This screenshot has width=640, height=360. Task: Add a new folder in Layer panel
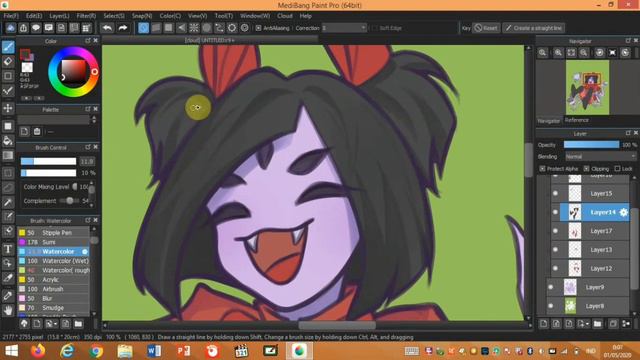[598, 324]
